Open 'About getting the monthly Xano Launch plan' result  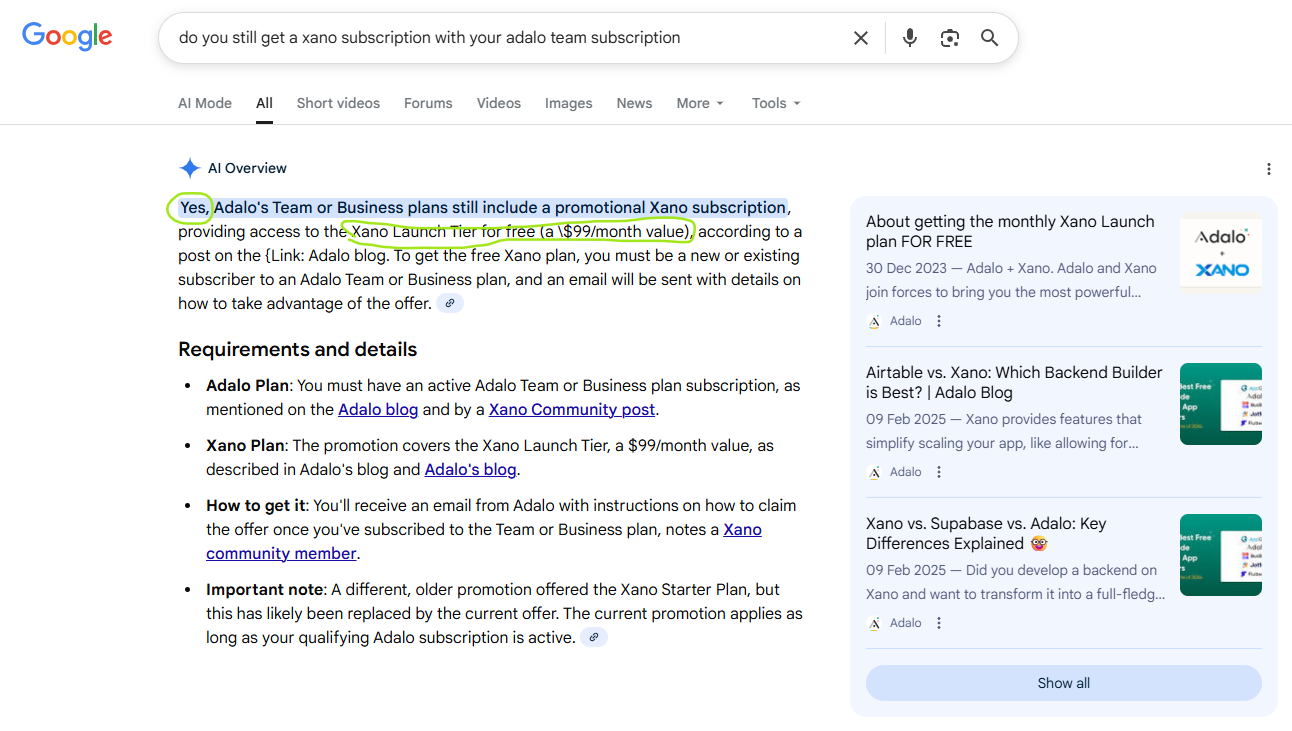click(1010, 231)
